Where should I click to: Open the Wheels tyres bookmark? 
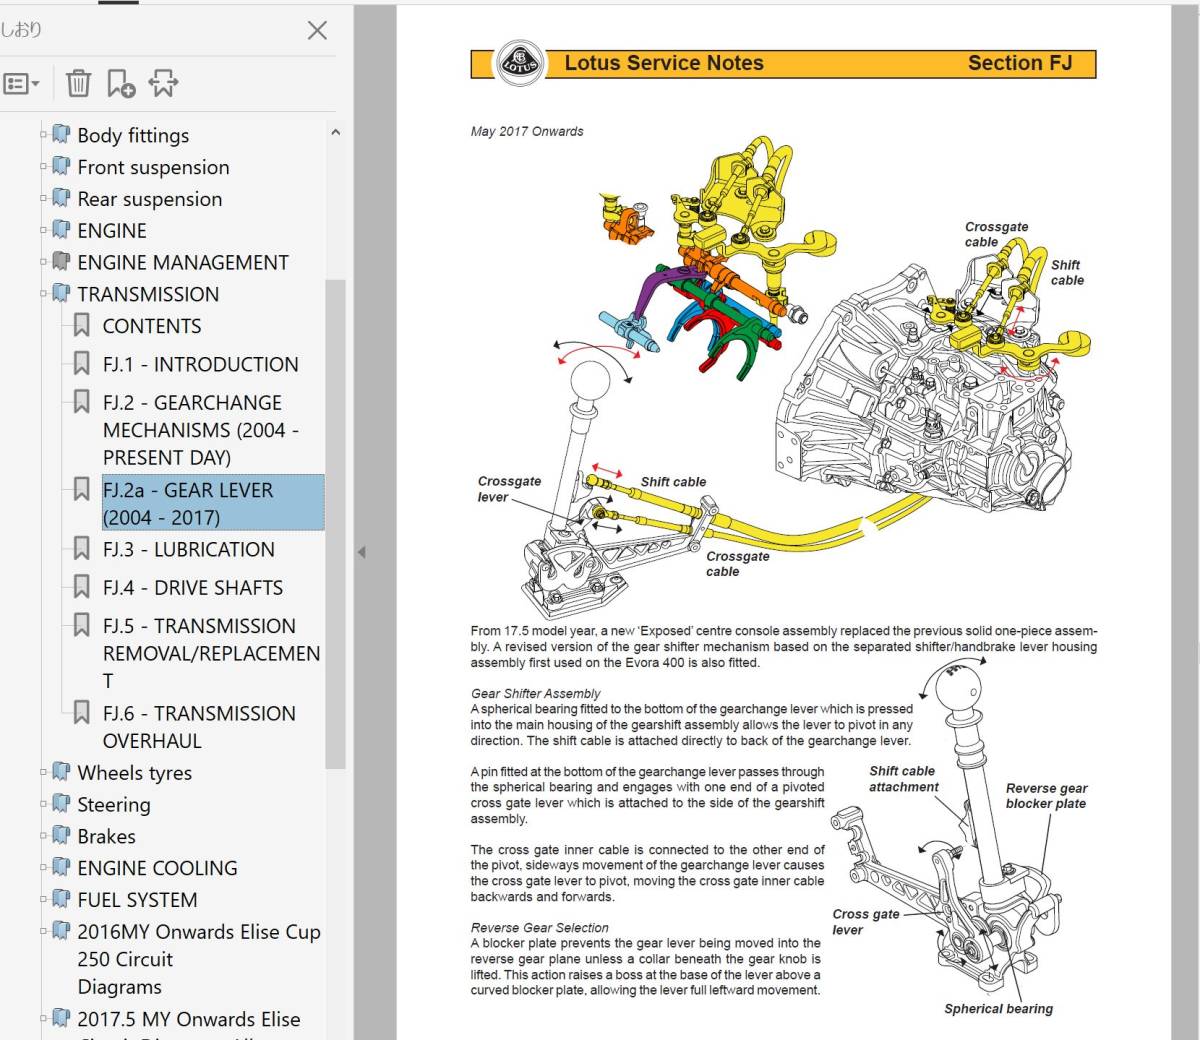pos(134,772)
